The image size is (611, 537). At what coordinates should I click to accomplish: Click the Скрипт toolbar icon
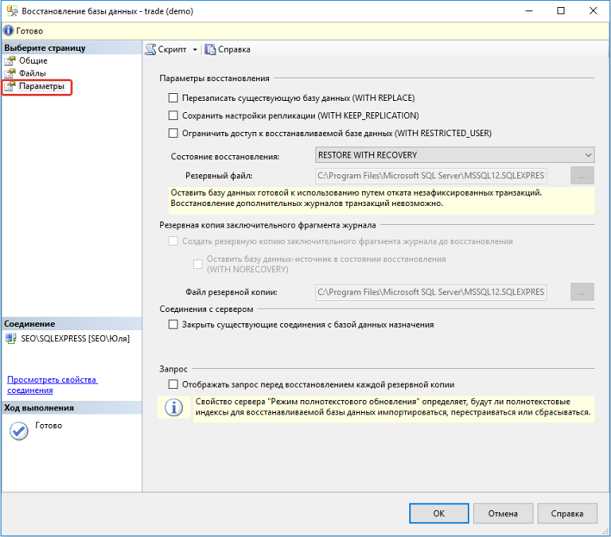point(150,49)
